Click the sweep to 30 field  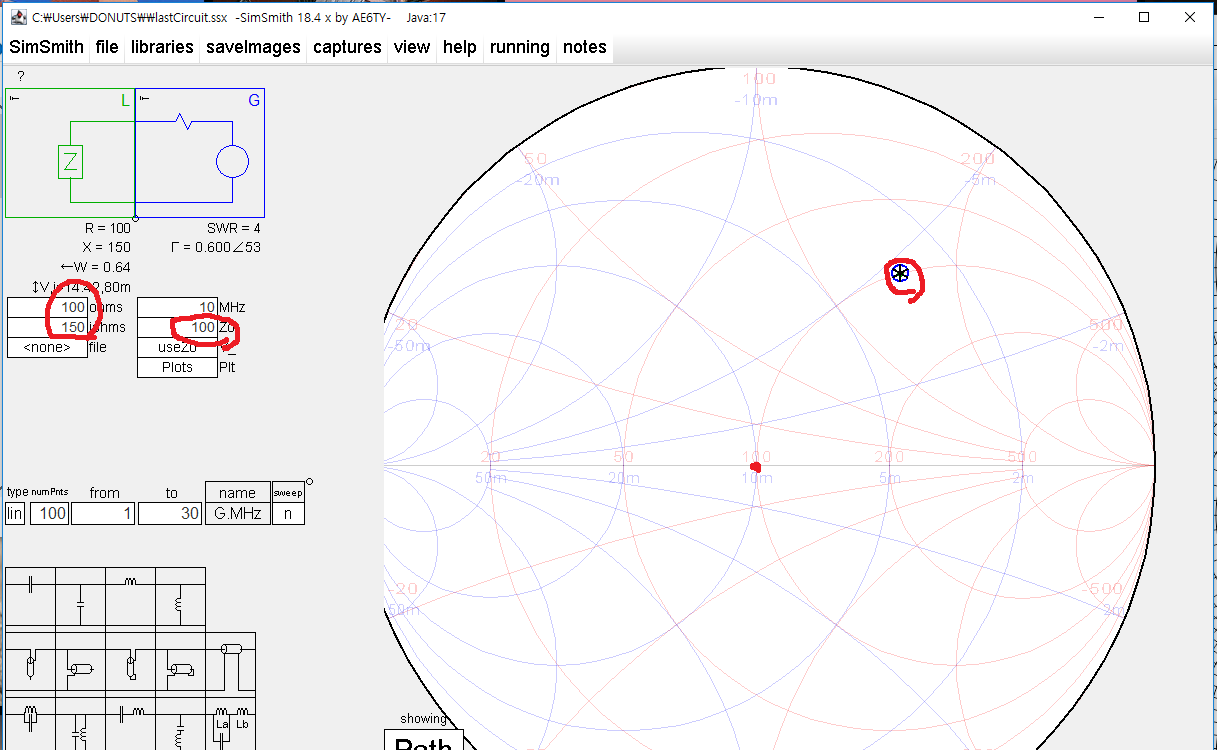[170, 514]
